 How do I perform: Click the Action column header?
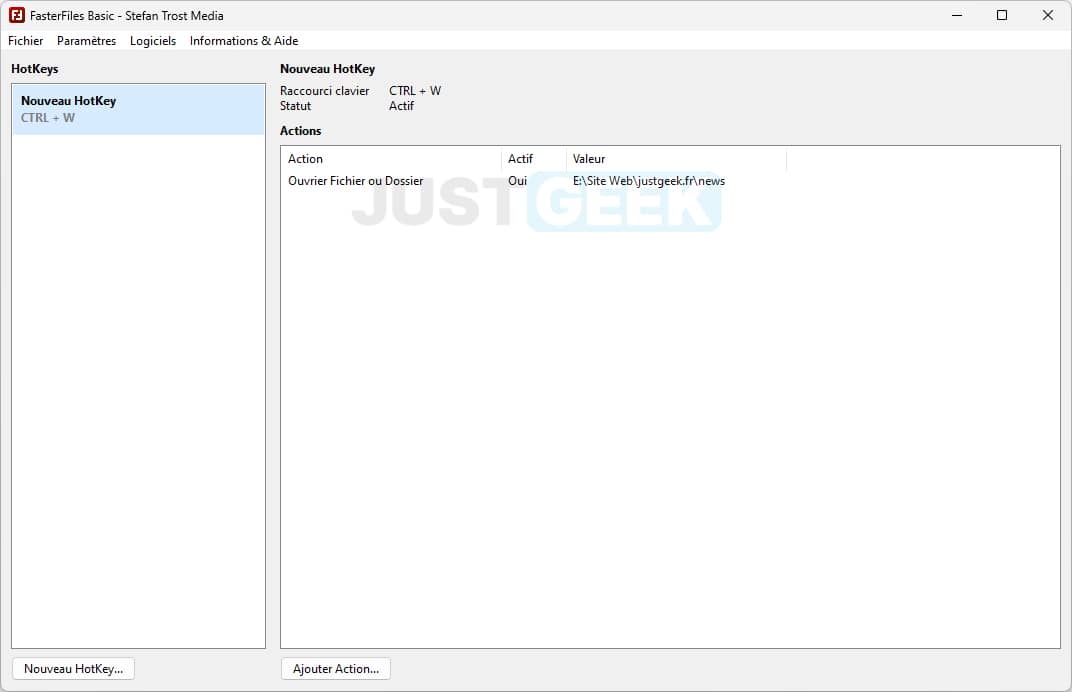(x=391, y=159)
